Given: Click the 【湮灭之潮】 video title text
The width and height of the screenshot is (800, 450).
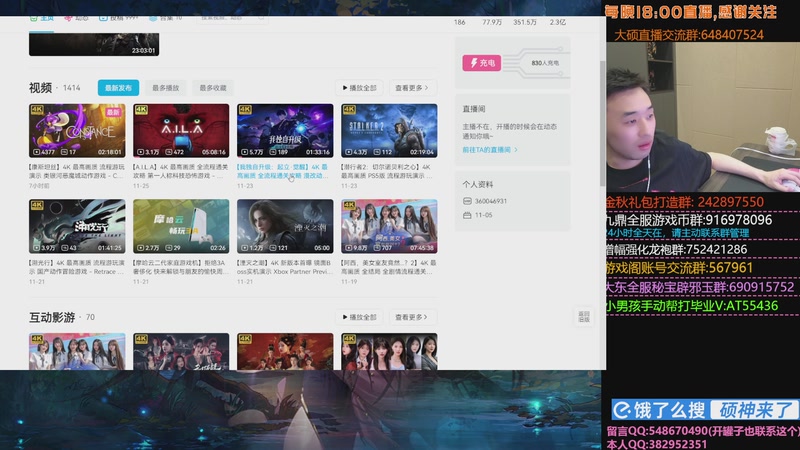Looking at the screenshot, I should click(x=284, y=267).
